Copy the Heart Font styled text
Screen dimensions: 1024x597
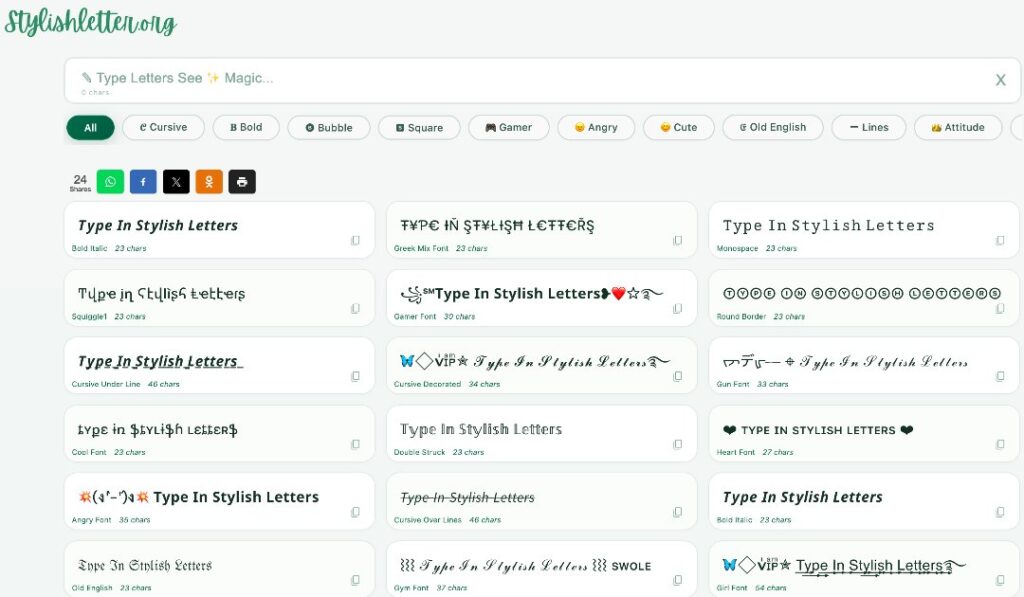pyautogui.click(x=1000, y=444)
